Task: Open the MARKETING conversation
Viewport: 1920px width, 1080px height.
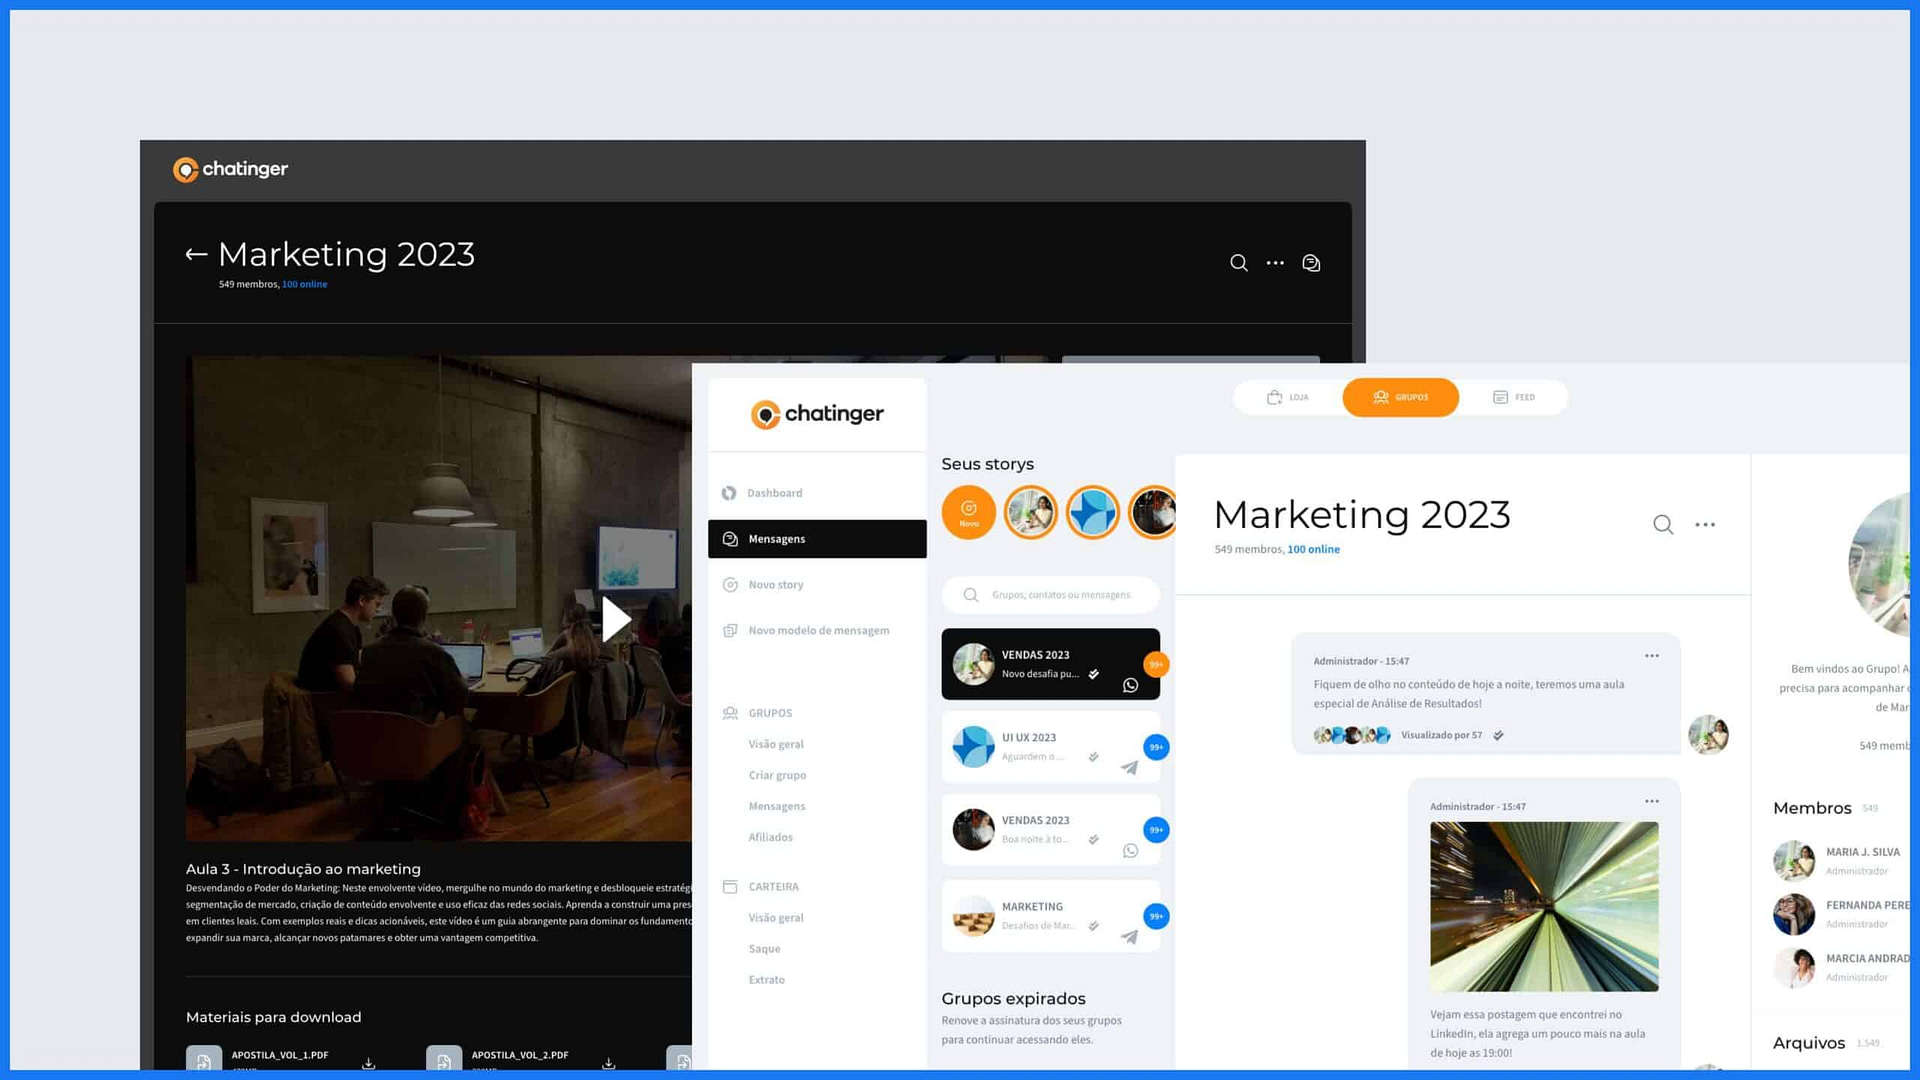Action: [x=1050, y=916]
